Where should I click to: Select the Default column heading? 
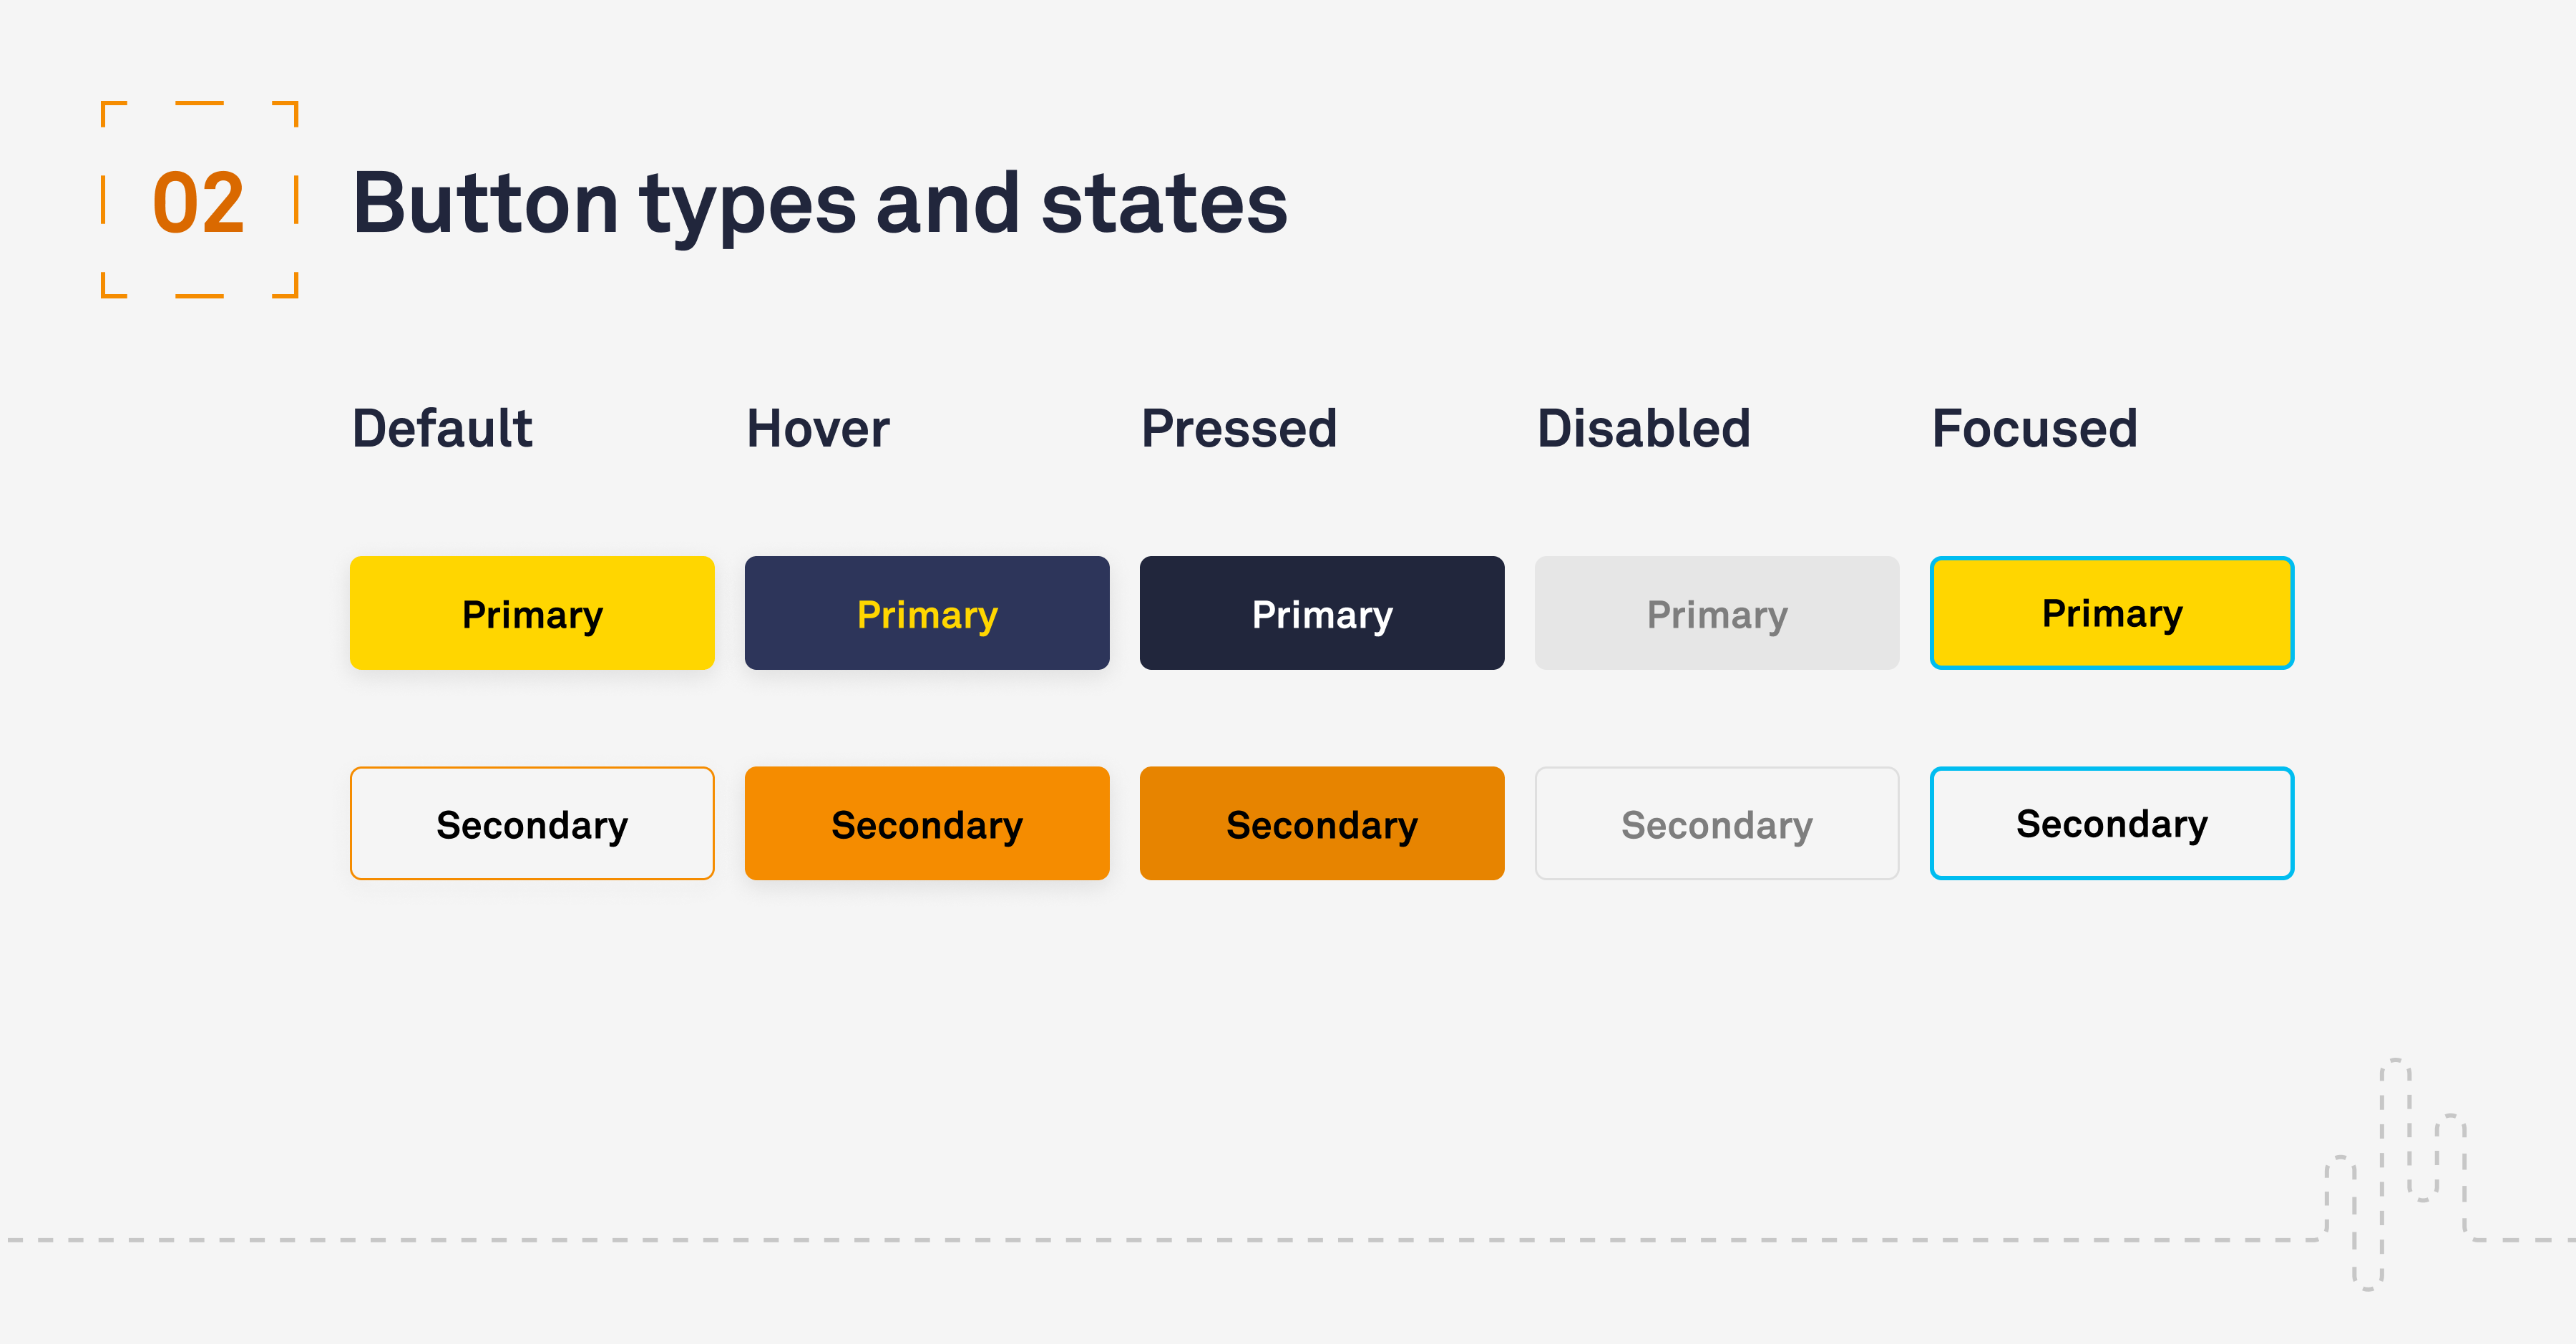click(x=442, y=429)
